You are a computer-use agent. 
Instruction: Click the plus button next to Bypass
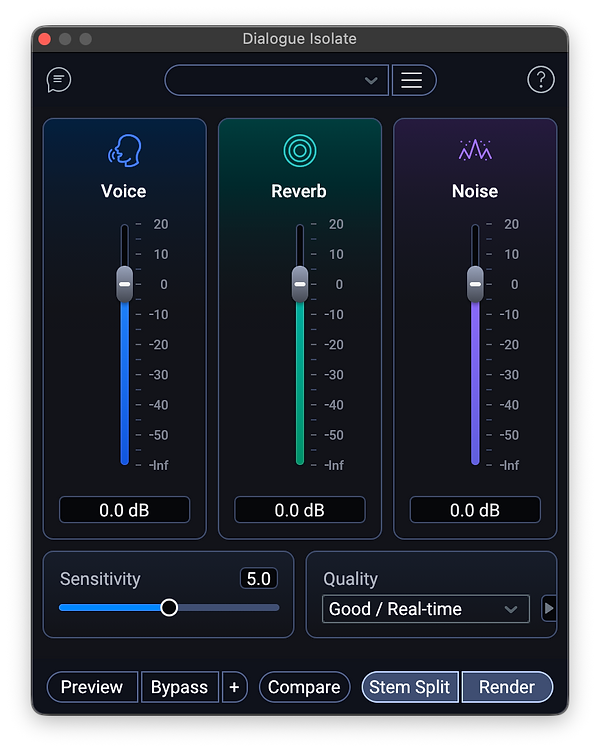[234, 687]
